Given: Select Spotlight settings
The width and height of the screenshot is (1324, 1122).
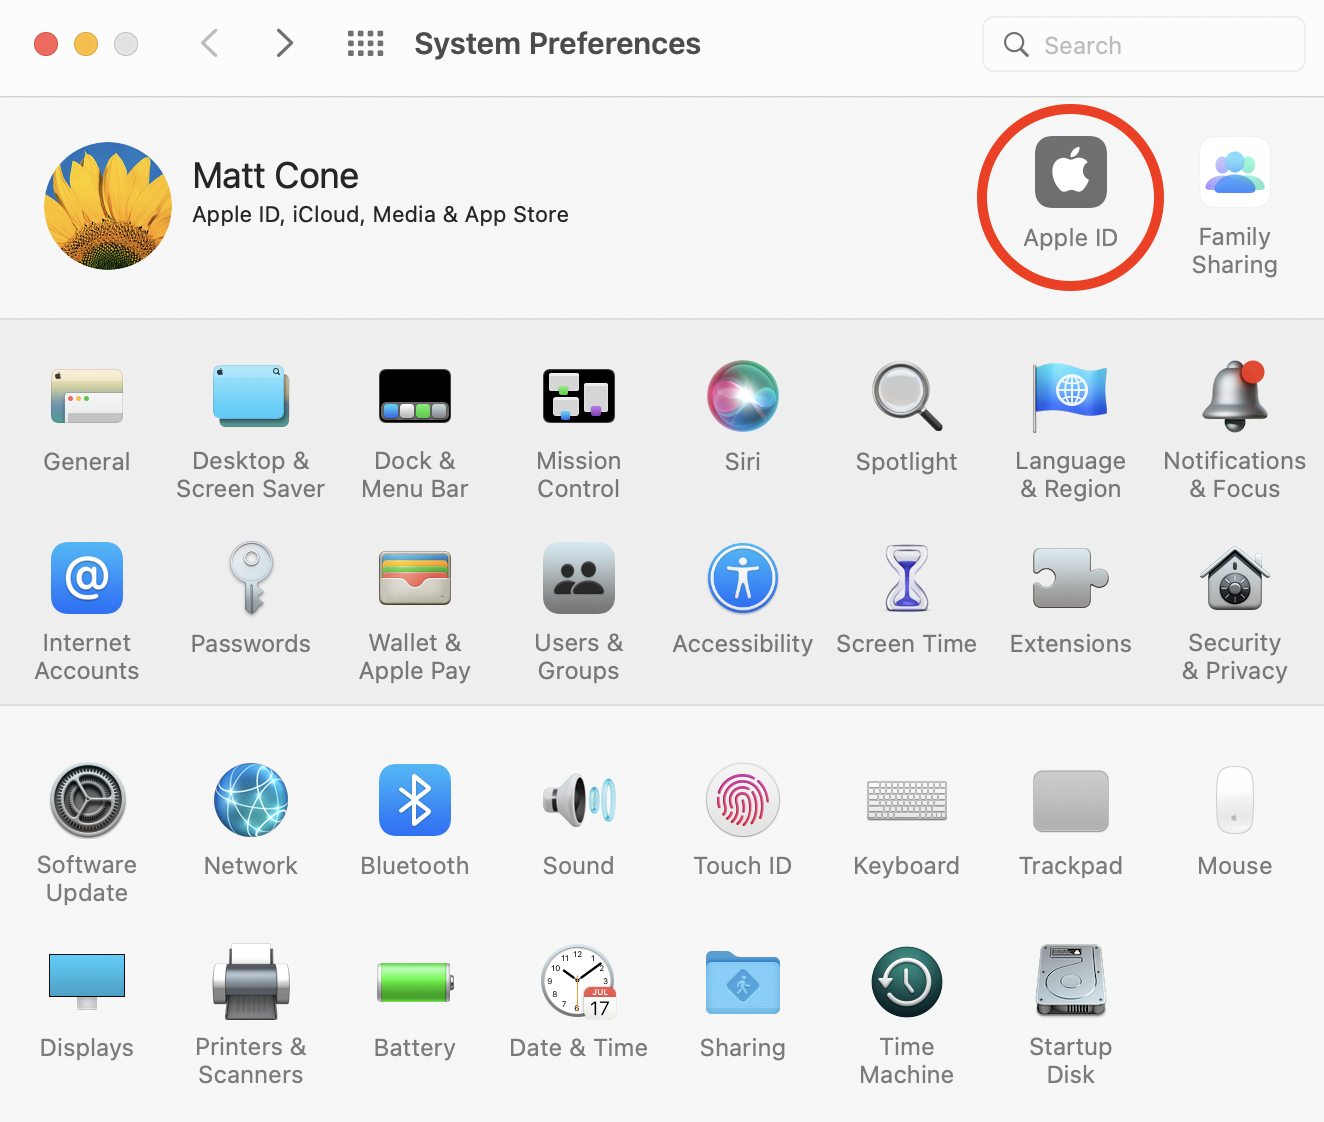Looking at the screenshot, I should click(x=906, y=396).
